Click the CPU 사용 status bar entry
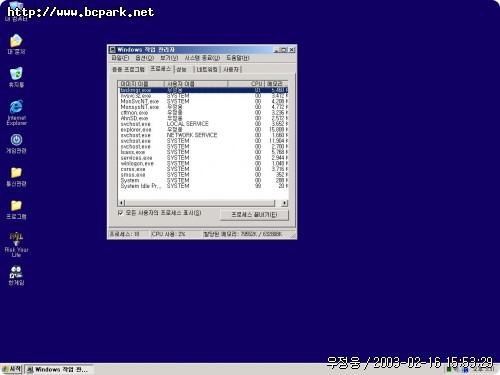The height and width of the screenshot is (375, 500). coord(176,234)
